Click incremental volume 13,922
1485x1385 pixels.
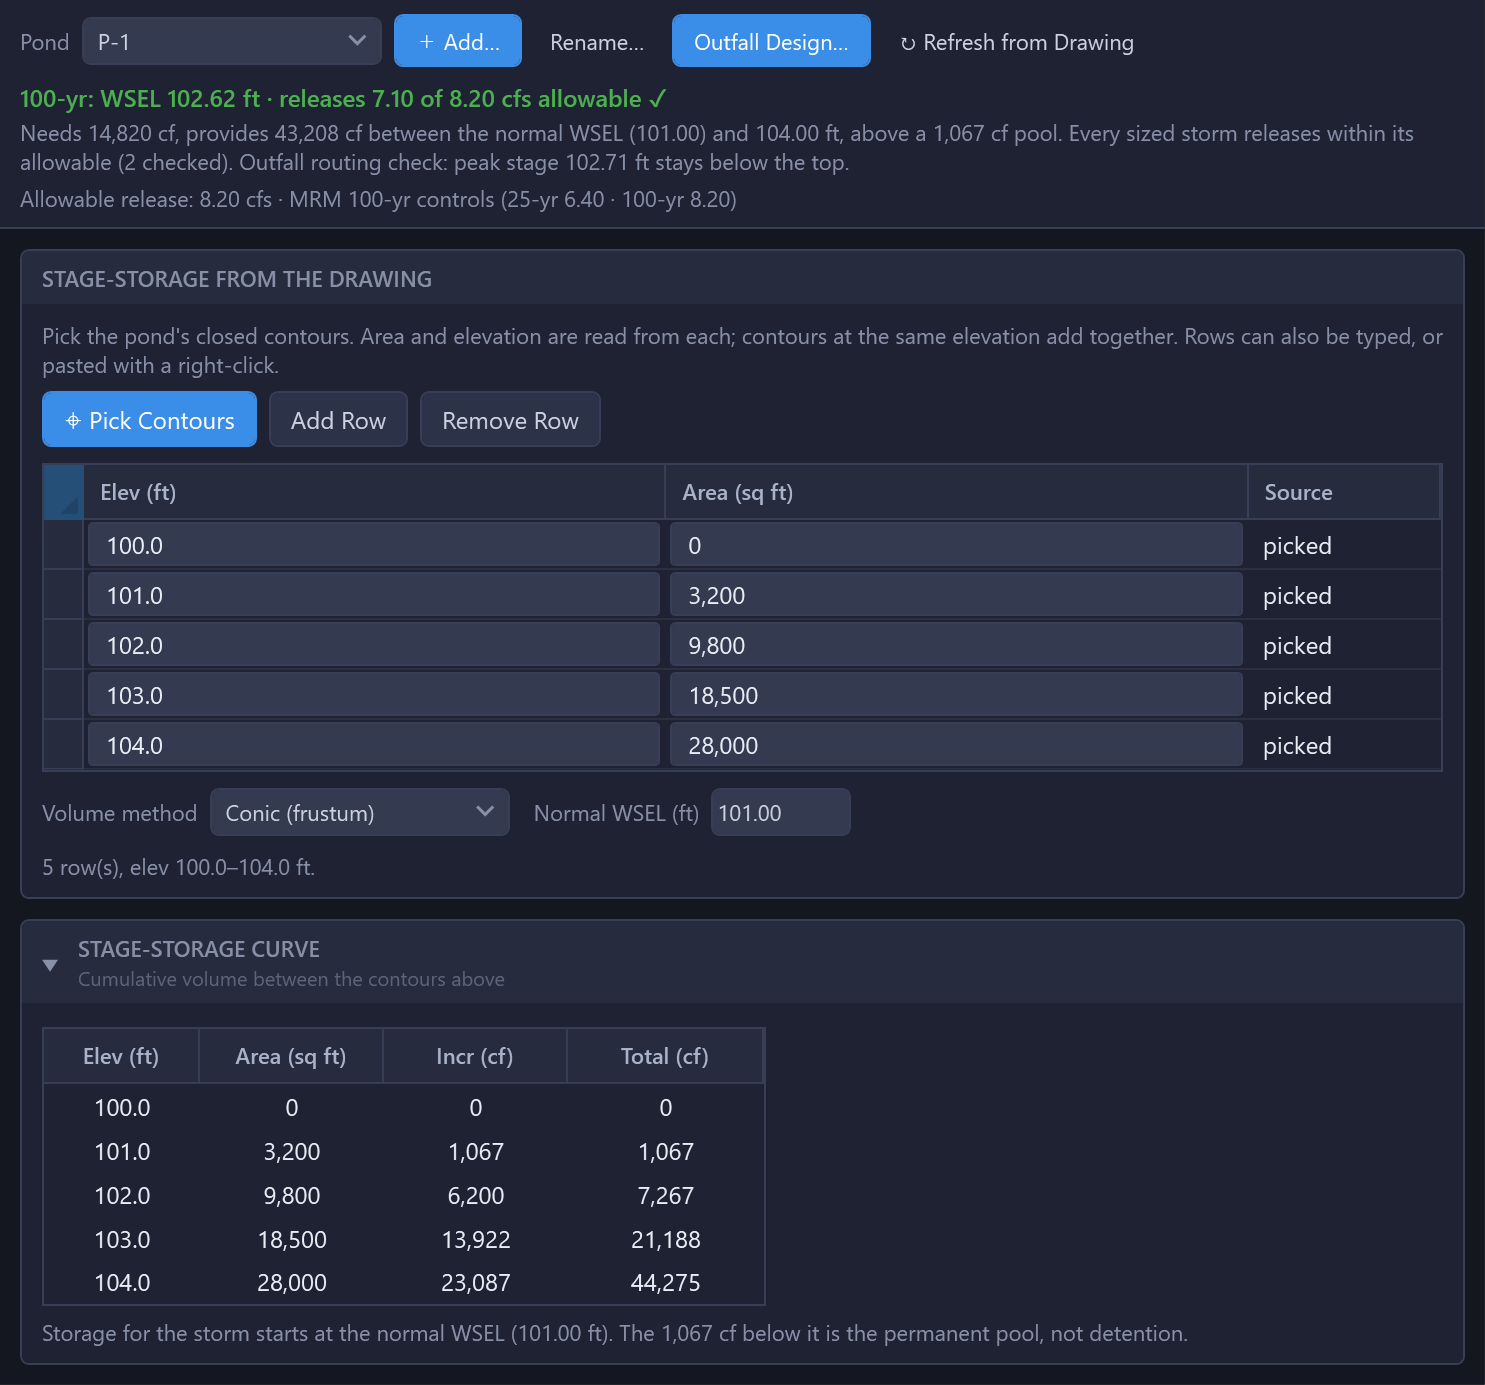pyautogui.click(x=476, y=1239)
